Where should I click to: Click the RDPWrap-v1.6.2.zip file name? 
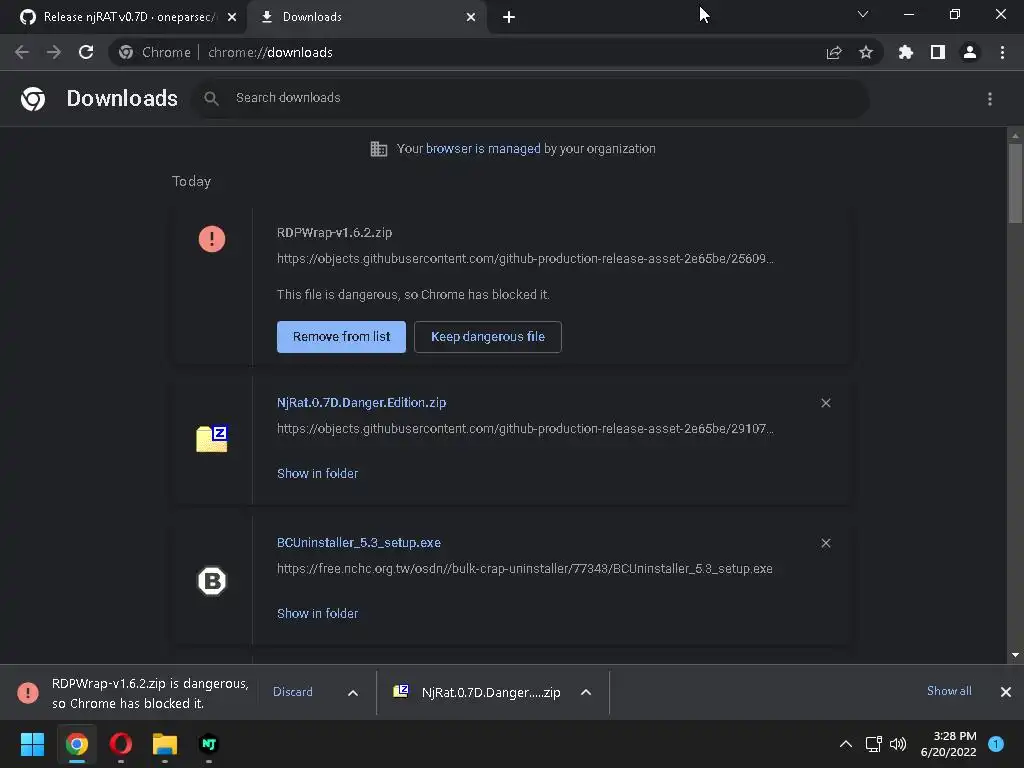coord(334,232)
